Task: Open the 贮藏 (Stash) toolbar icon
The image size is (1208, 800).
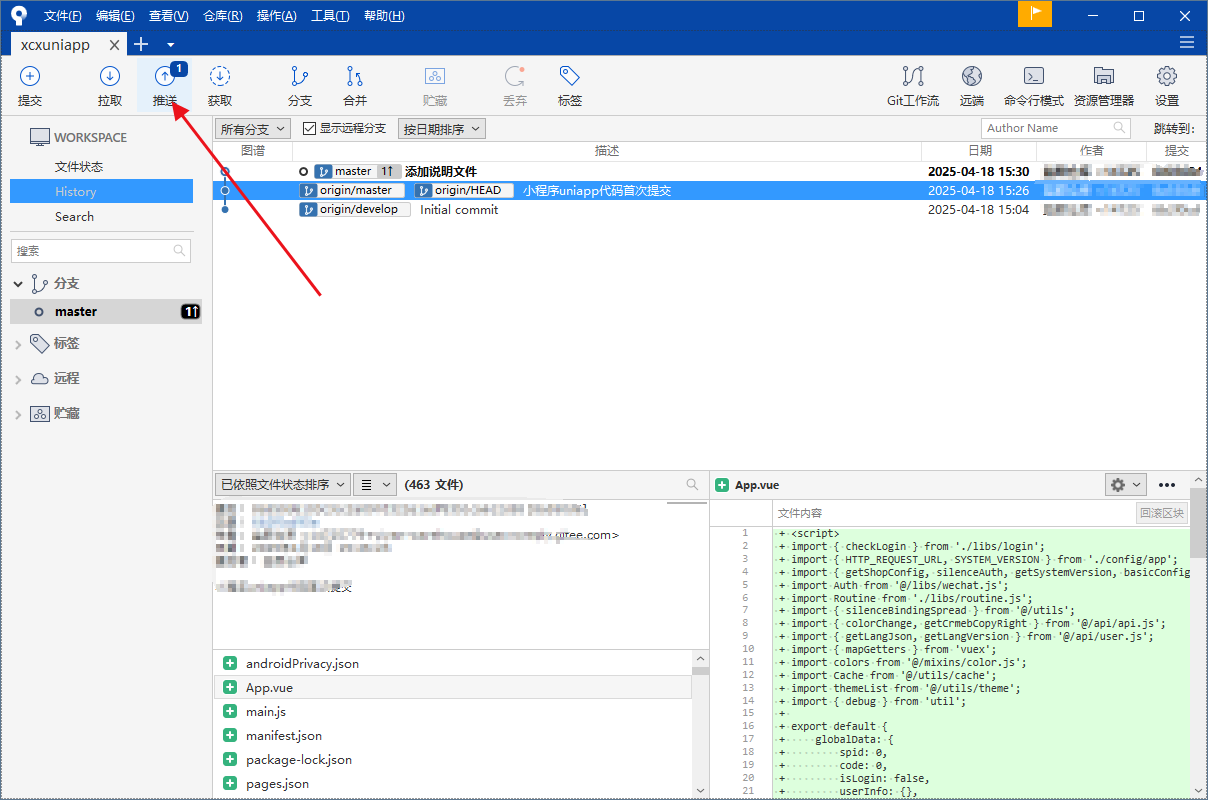Action: point(434,85)
